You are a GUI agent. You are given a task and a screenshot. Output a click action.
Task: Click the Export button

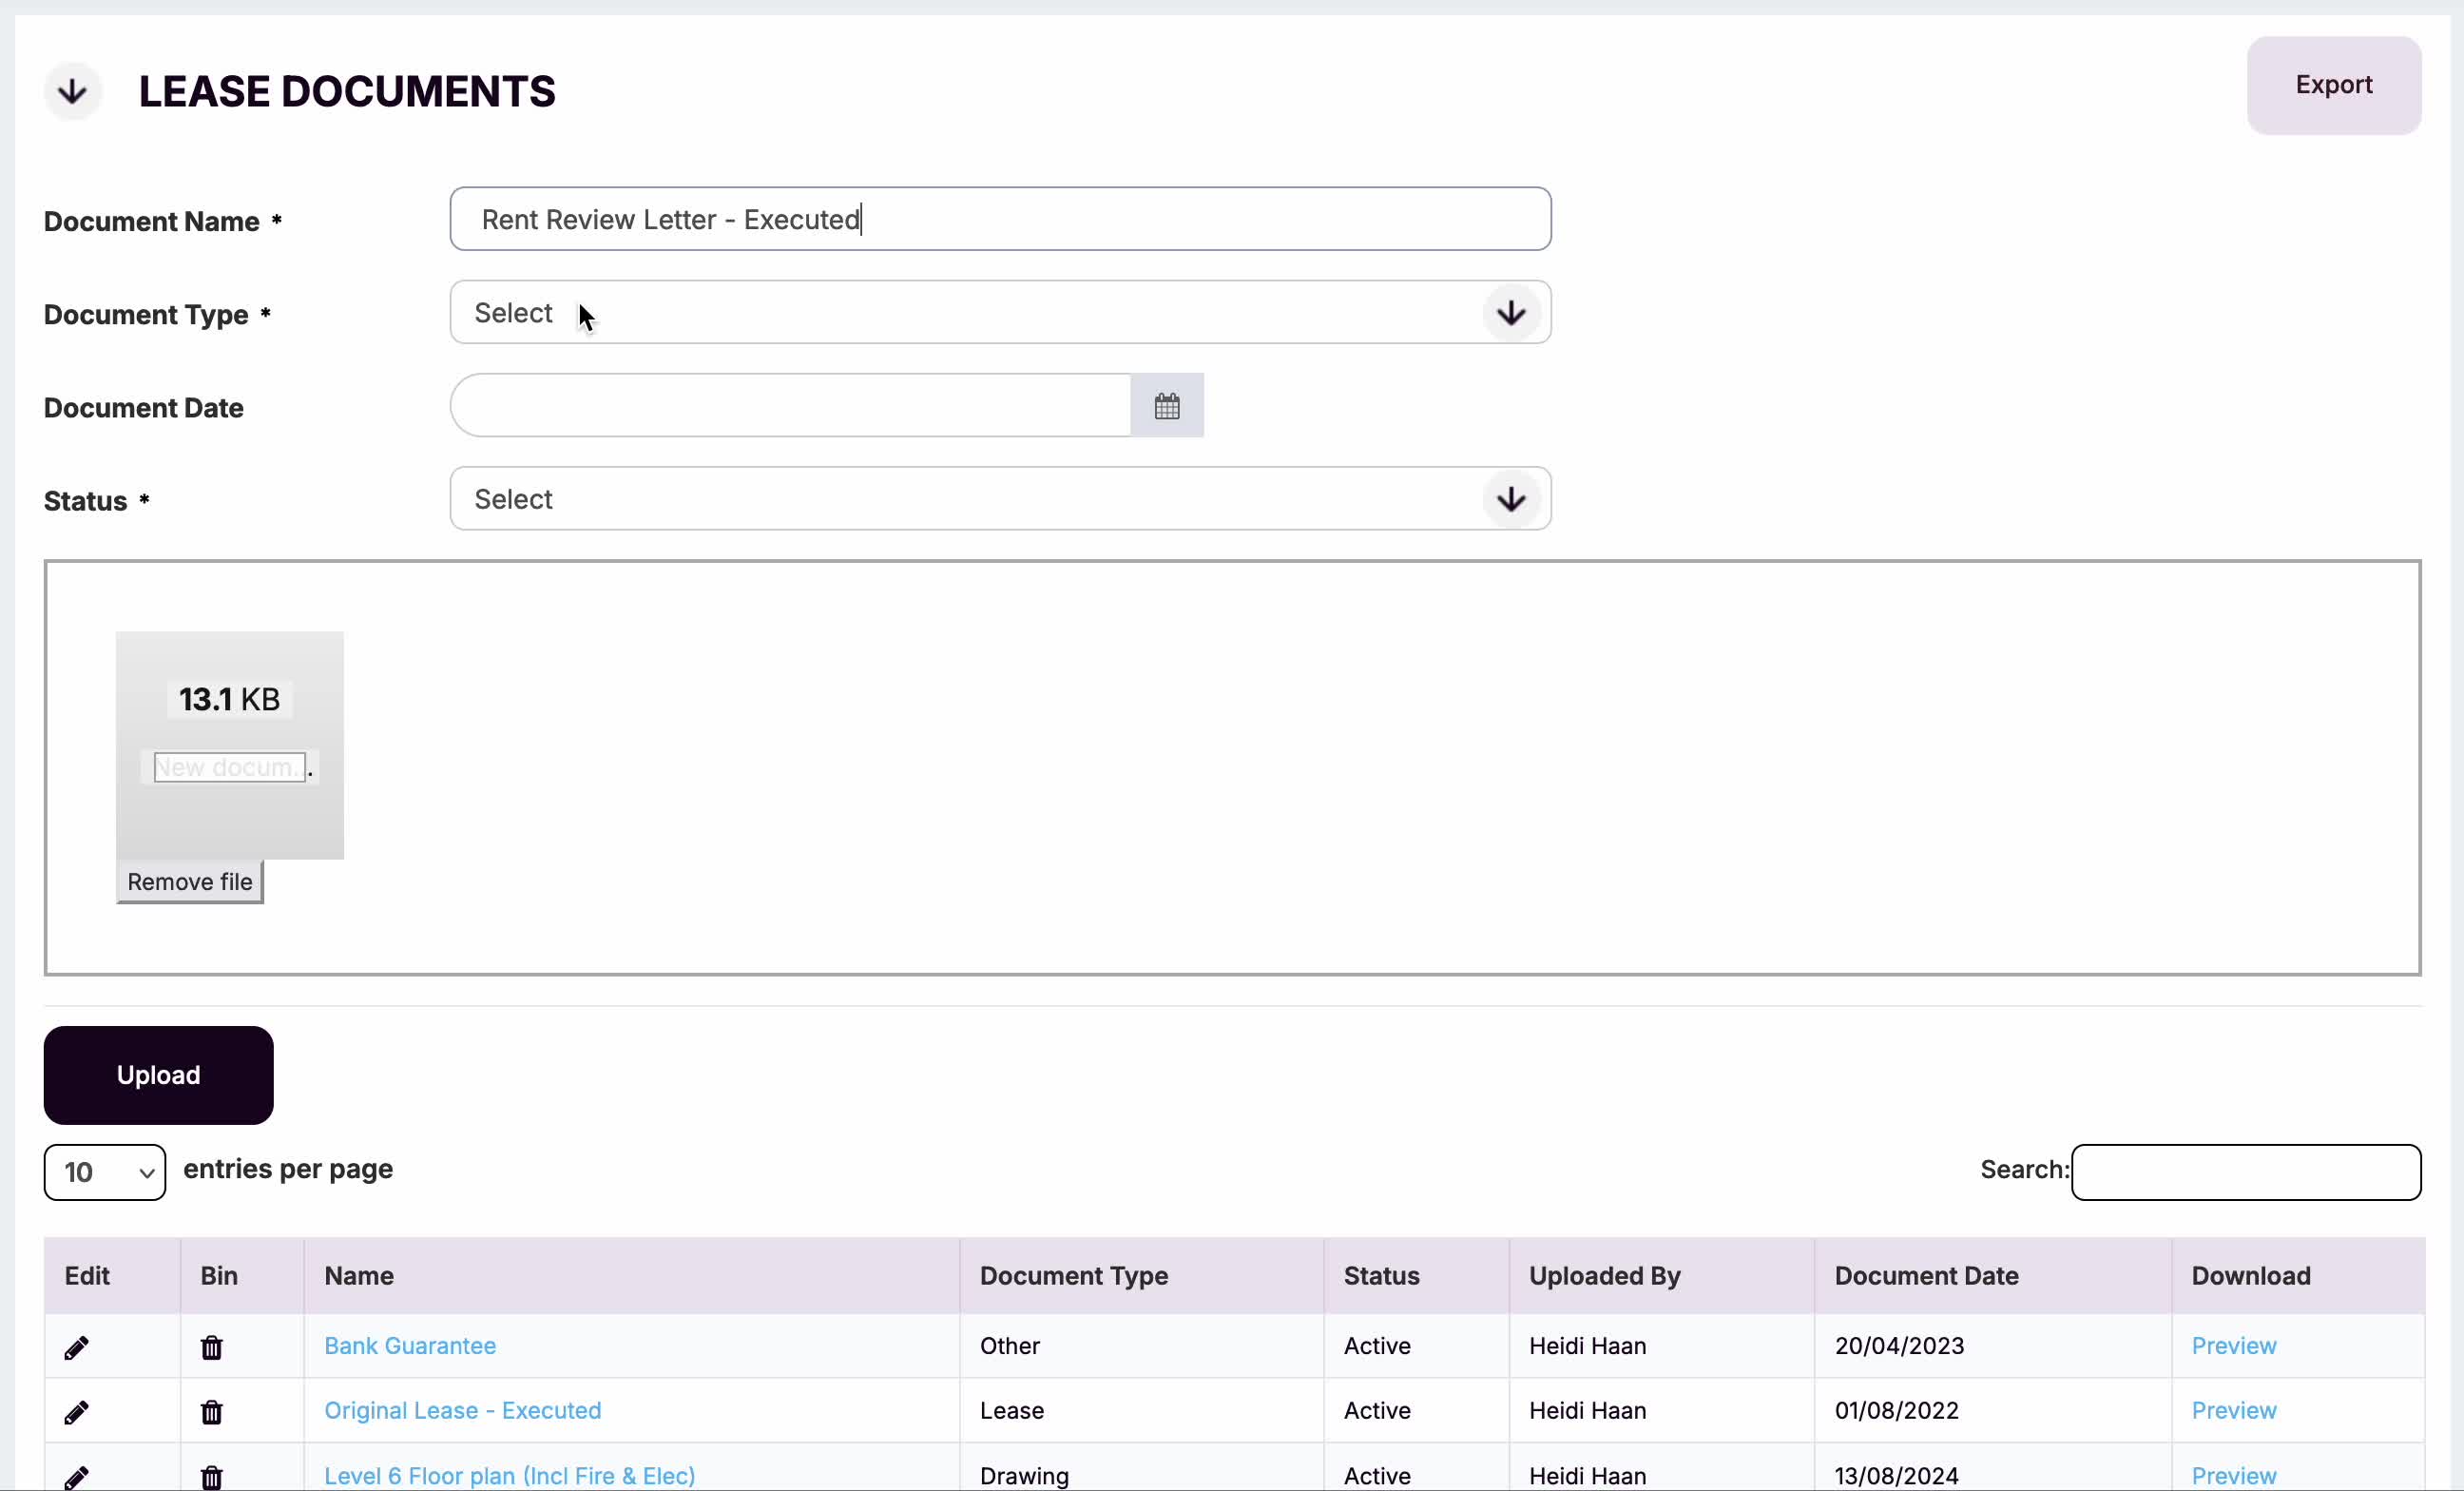[2333, 85]
